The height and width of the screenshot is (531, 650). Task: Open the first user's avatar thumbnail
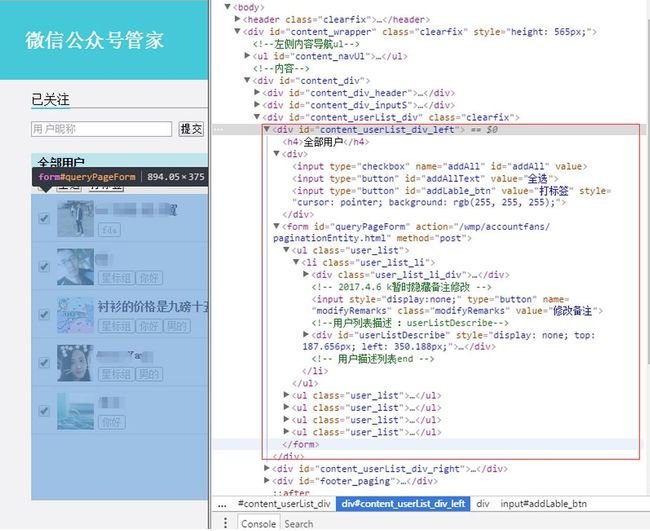[x=75, y=219]
